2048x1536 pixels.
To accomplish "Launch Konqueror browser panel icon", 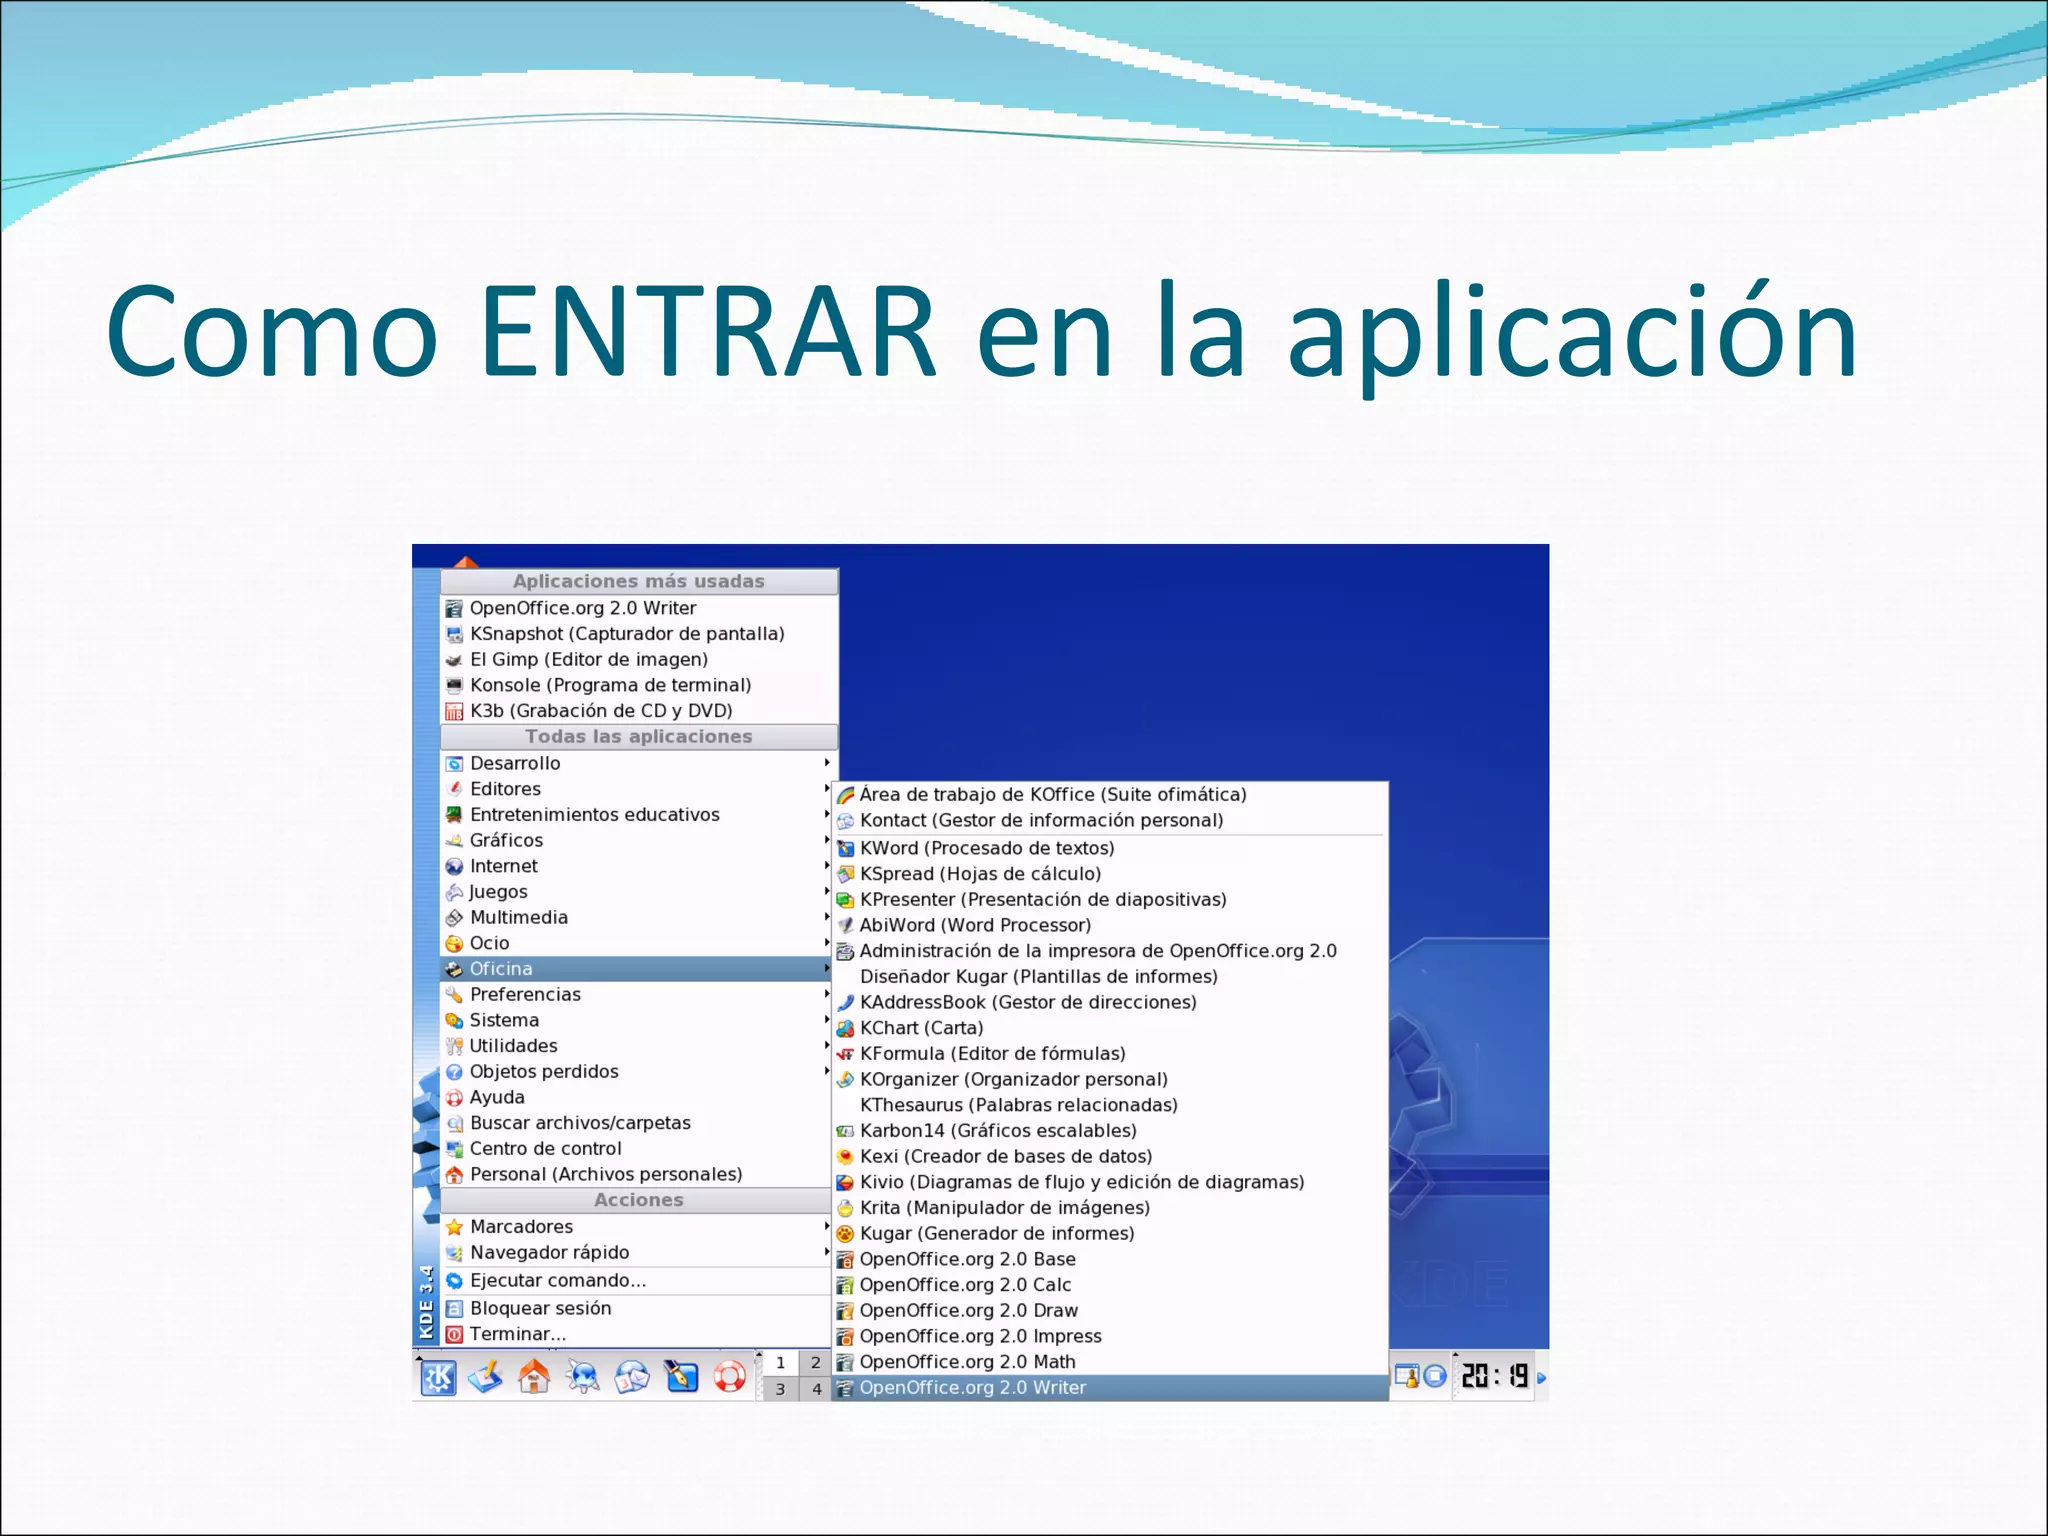I will click(583, 1377).
